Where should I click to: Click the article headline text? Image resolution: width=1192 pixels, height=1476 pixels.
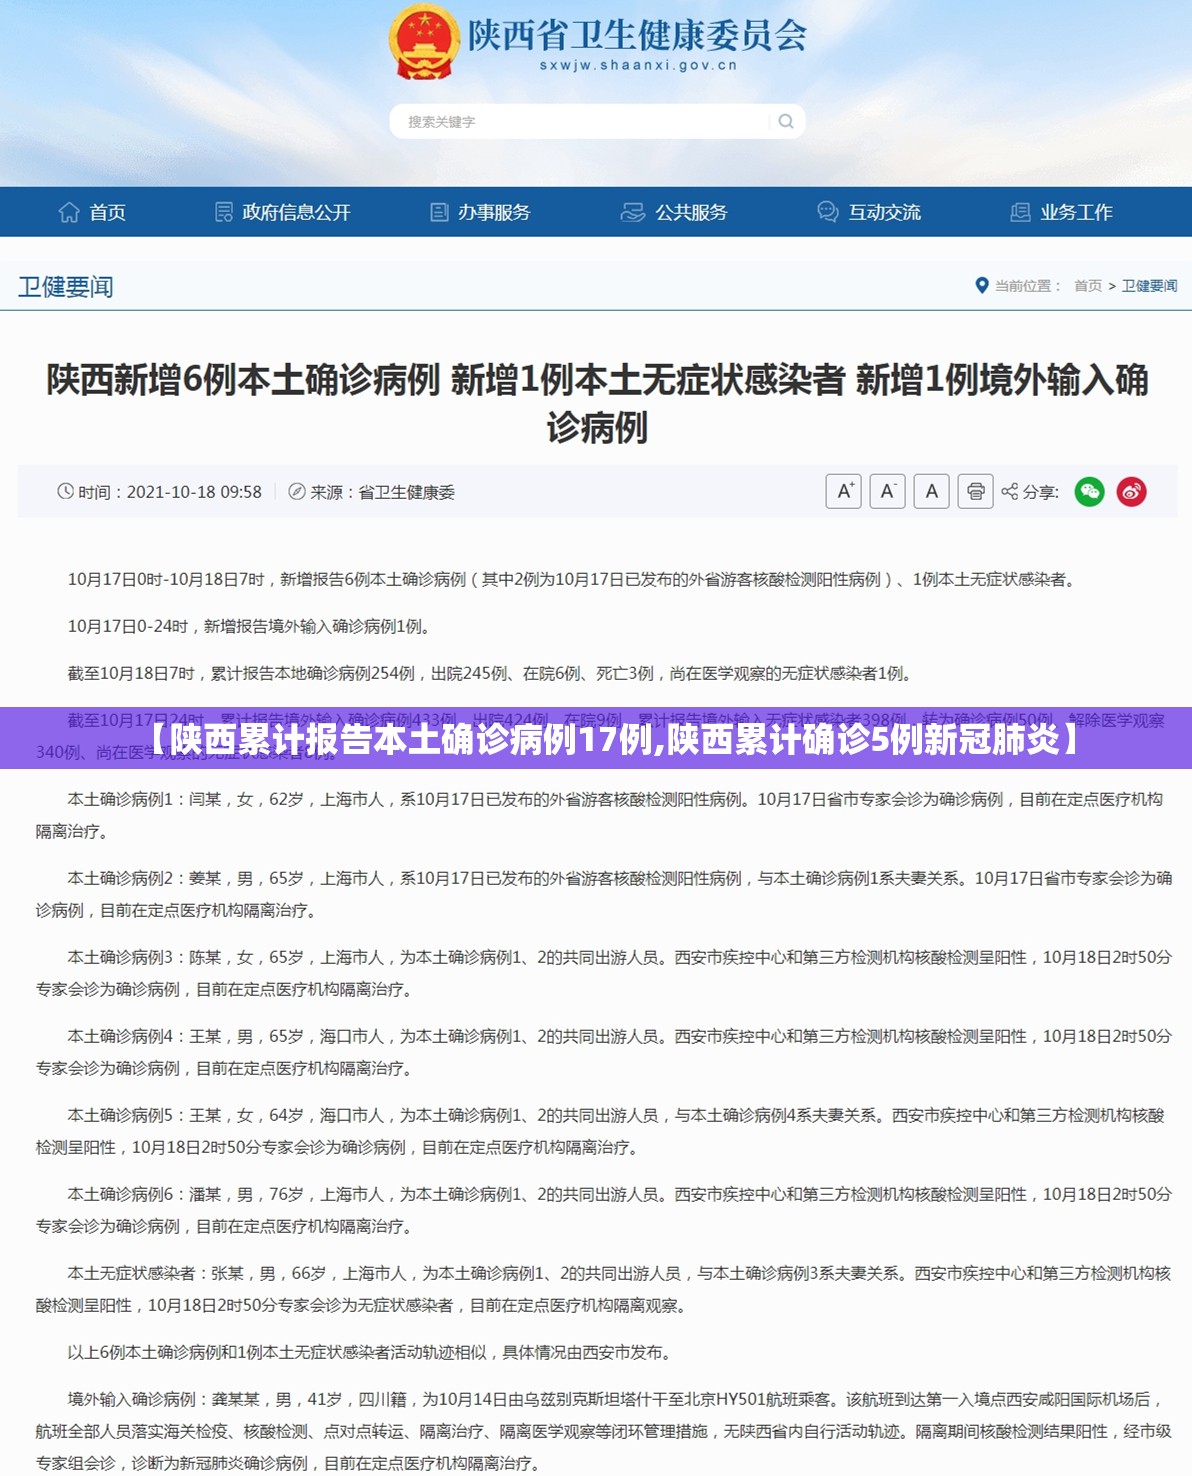tap(597, 403)
